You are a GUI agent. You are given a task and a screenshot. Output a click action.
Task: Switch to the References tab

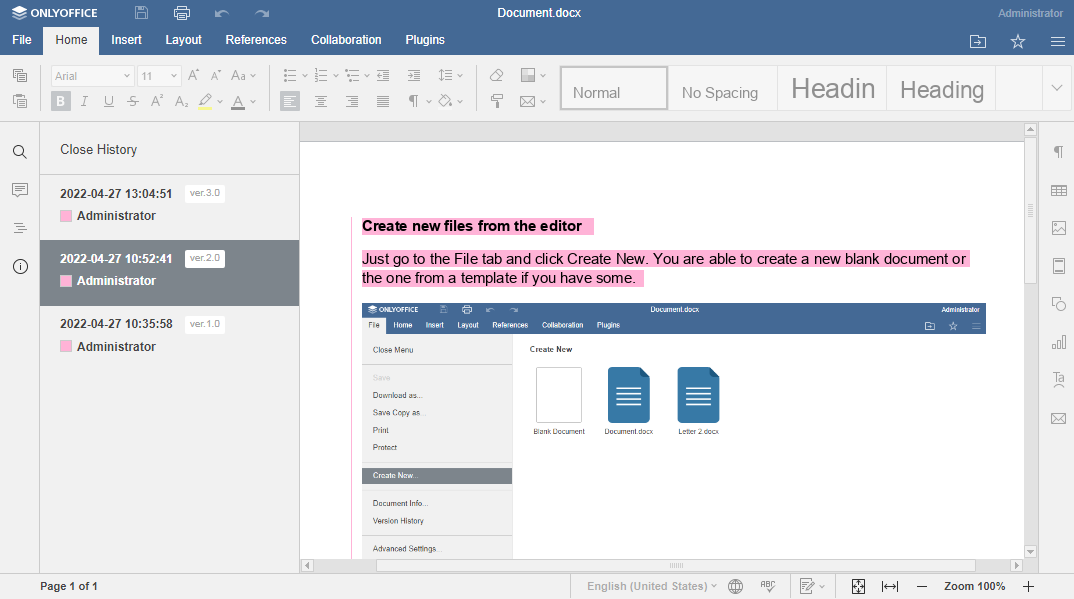(x=256, y=40)
